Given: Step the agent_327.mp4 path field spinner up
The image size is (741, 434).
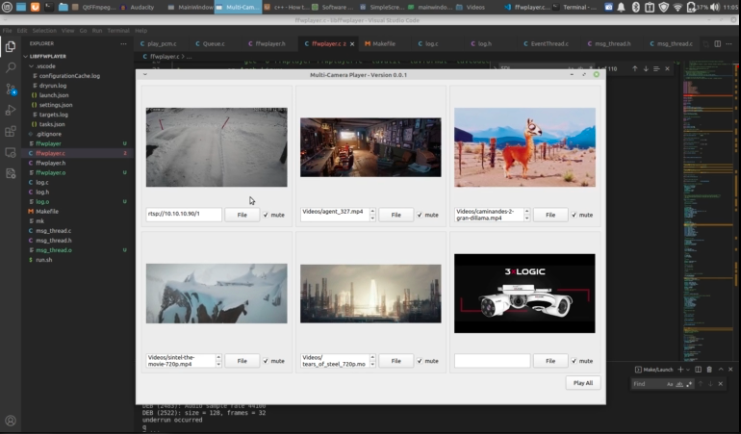Looking at the screenshot, I should coord(372,211).
